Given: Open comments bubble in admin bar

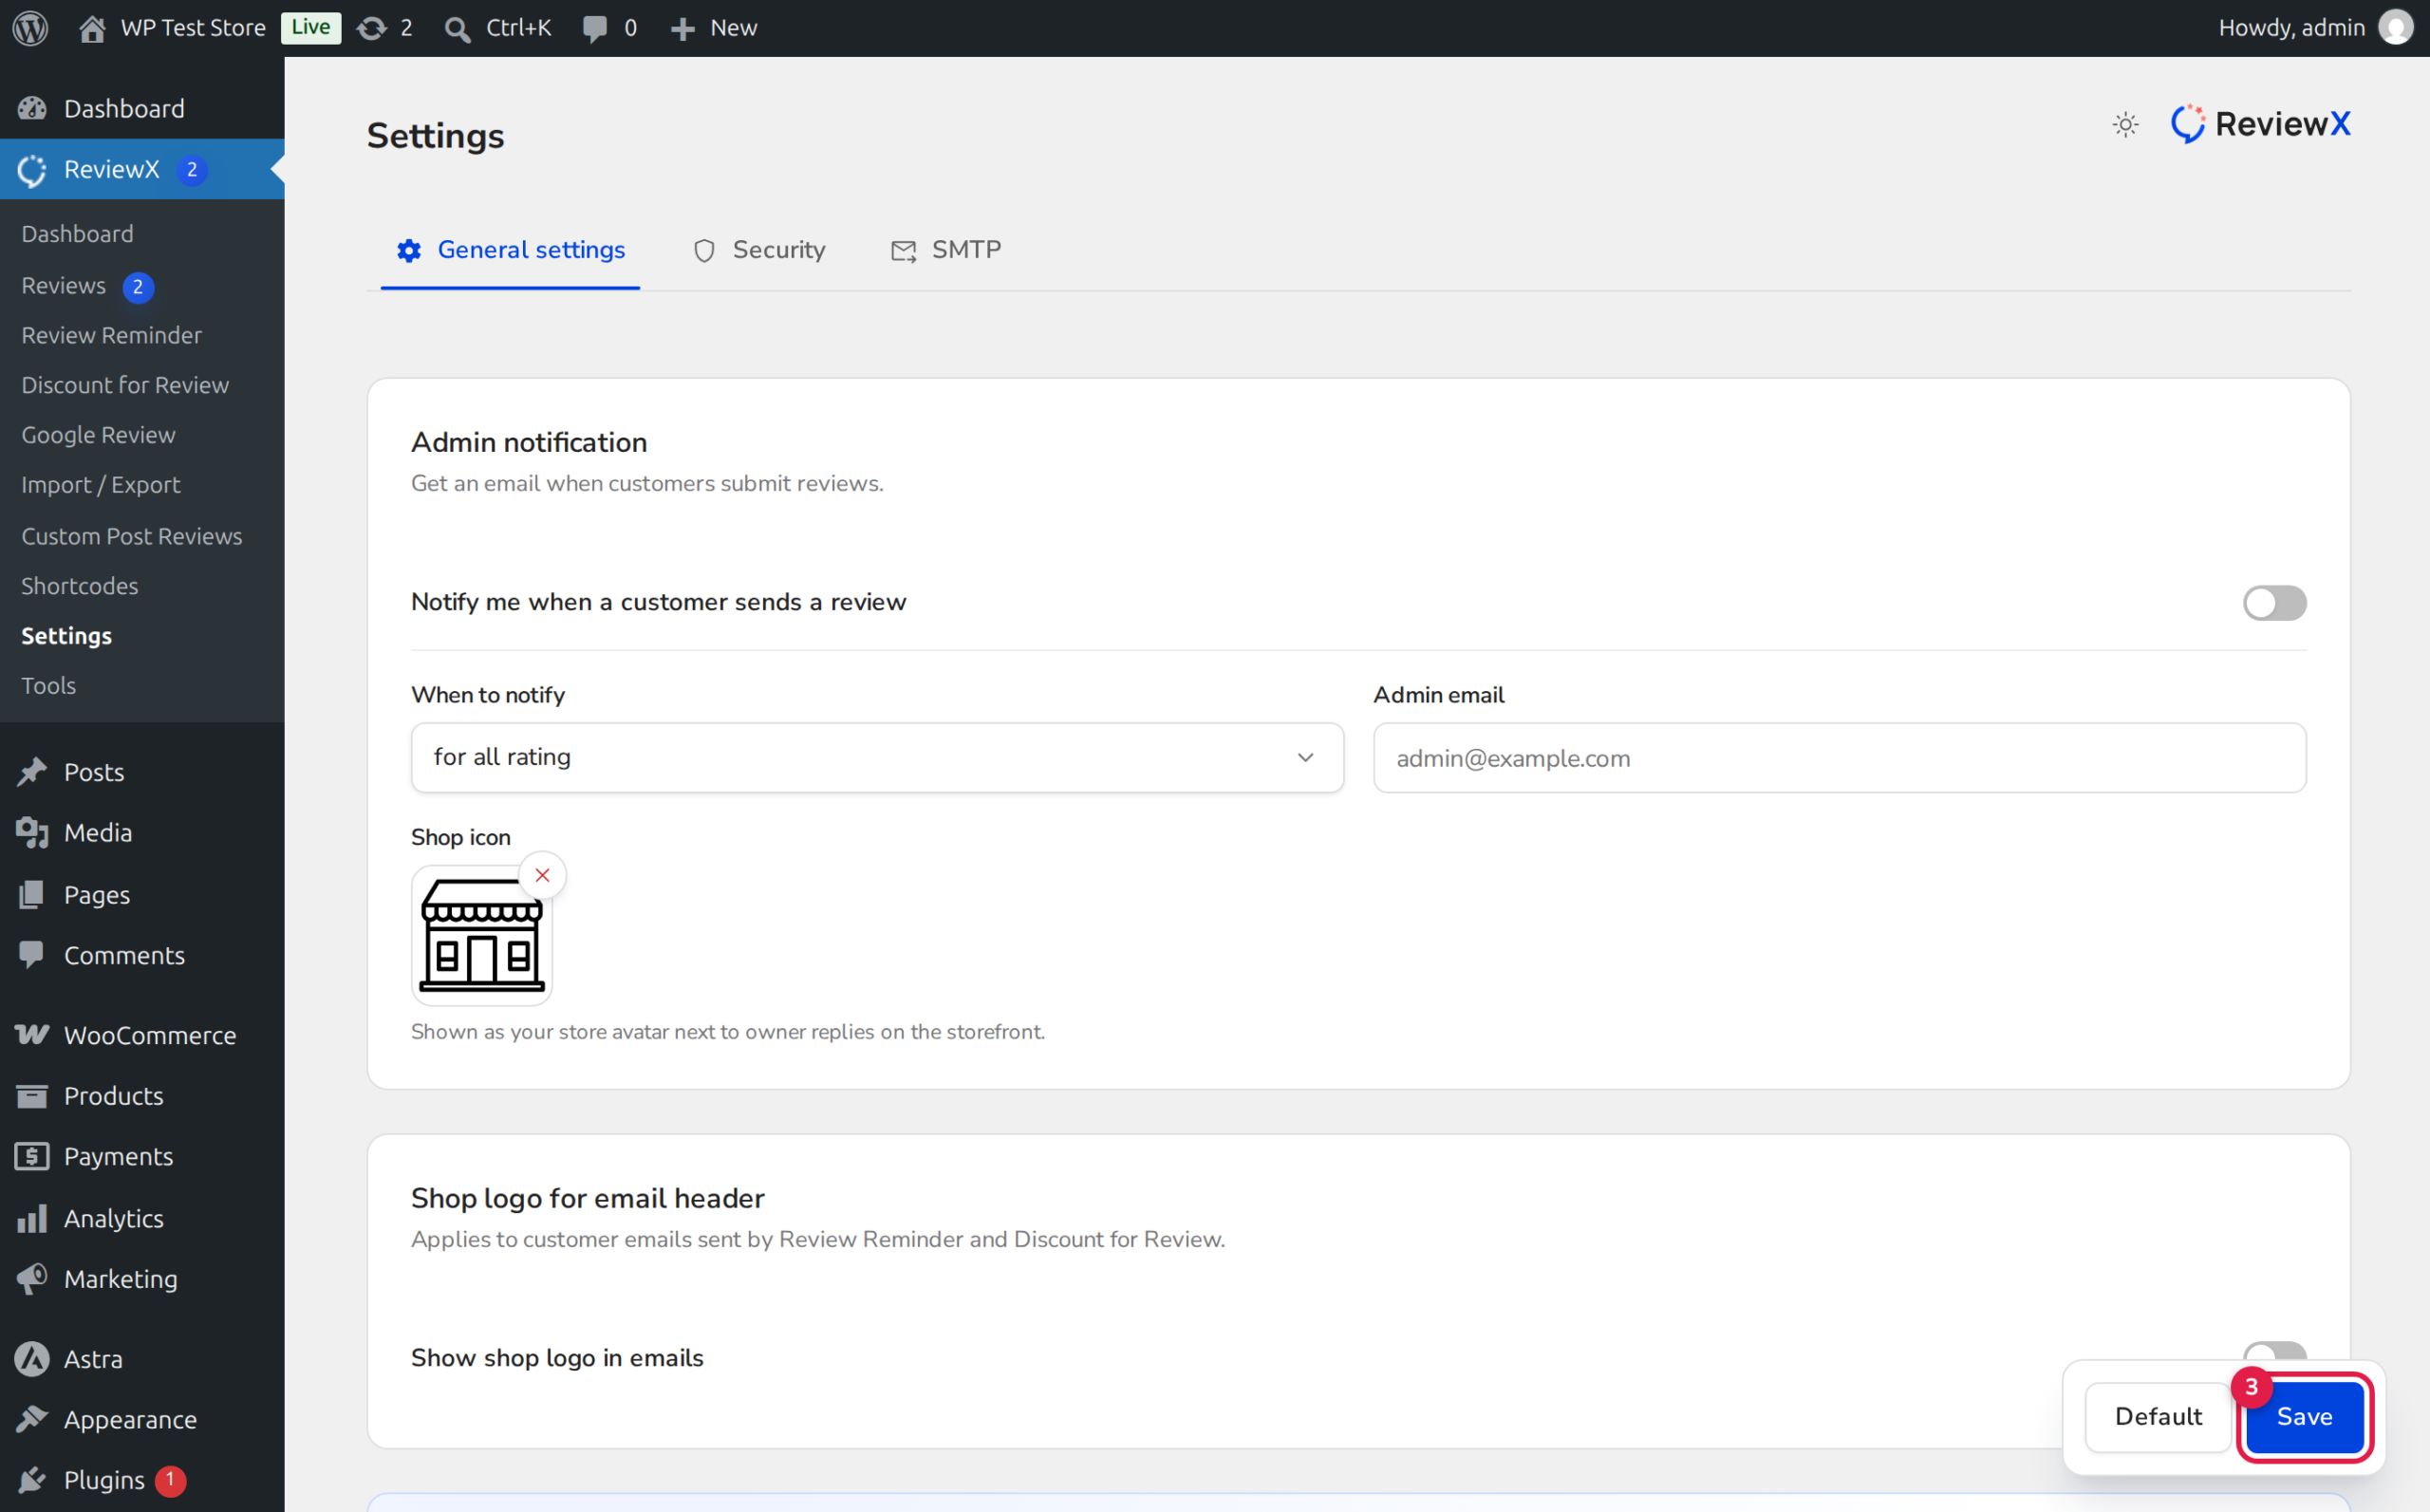Looking at the screenshot, I should (609, 27).
